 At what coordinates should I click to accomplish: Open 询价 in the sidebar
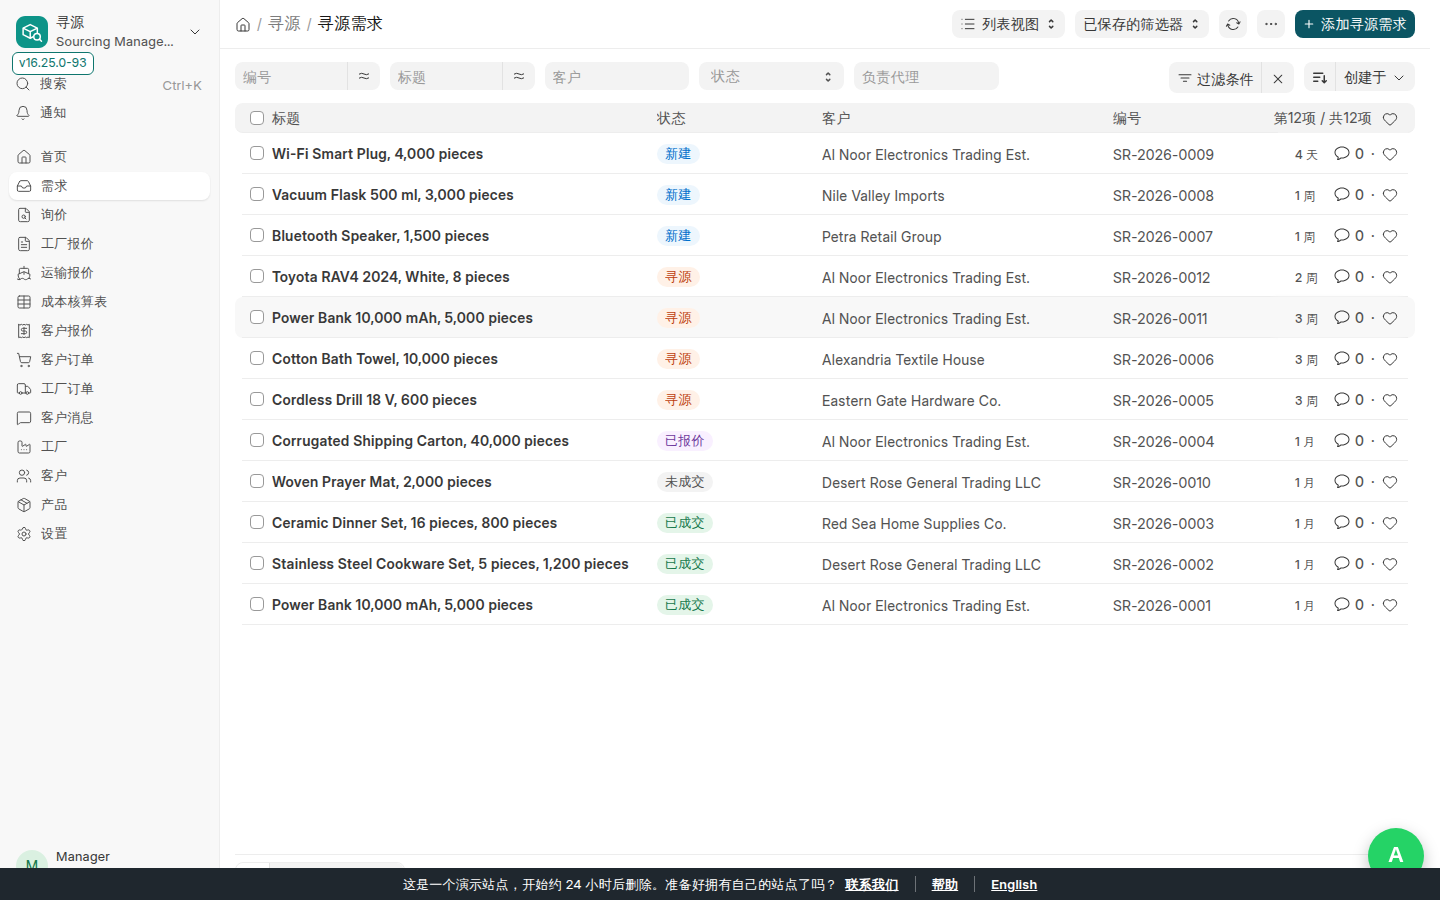point(110,215)
